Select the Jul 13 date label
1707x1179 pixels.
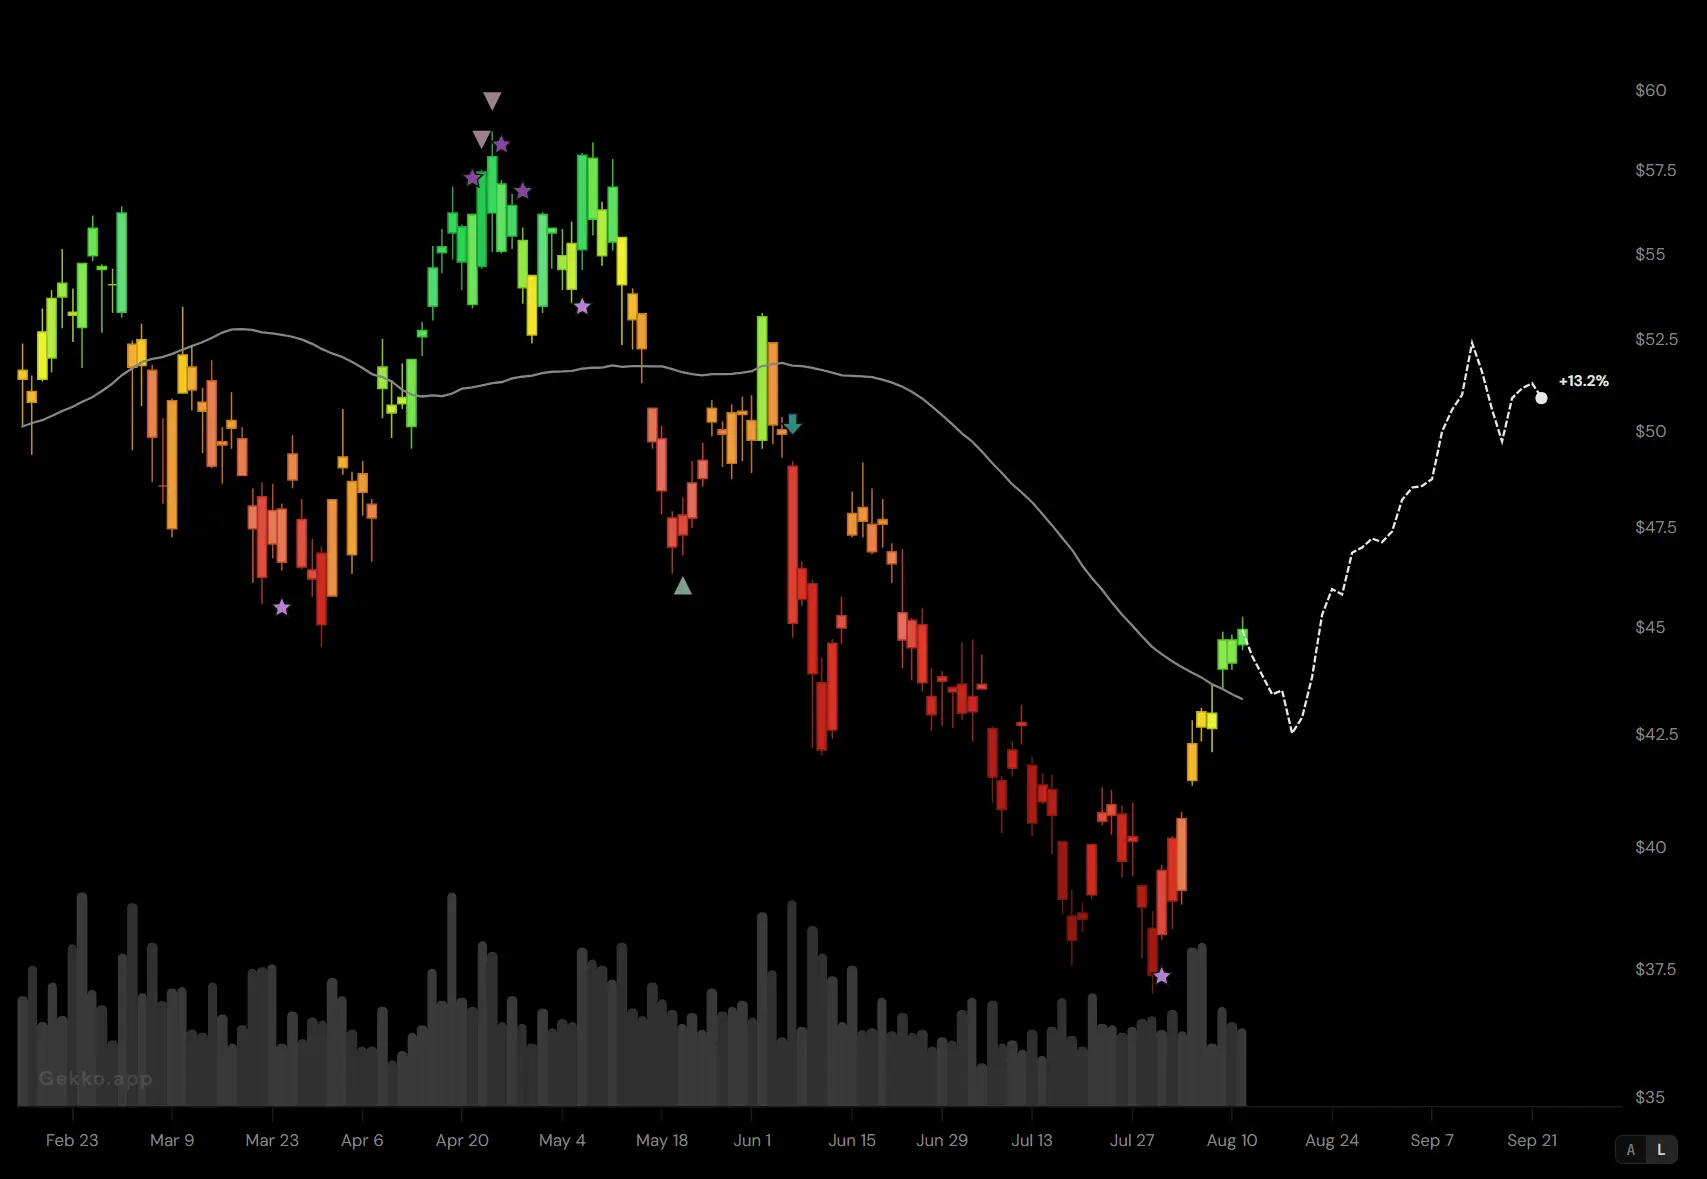point(1032,1140)
